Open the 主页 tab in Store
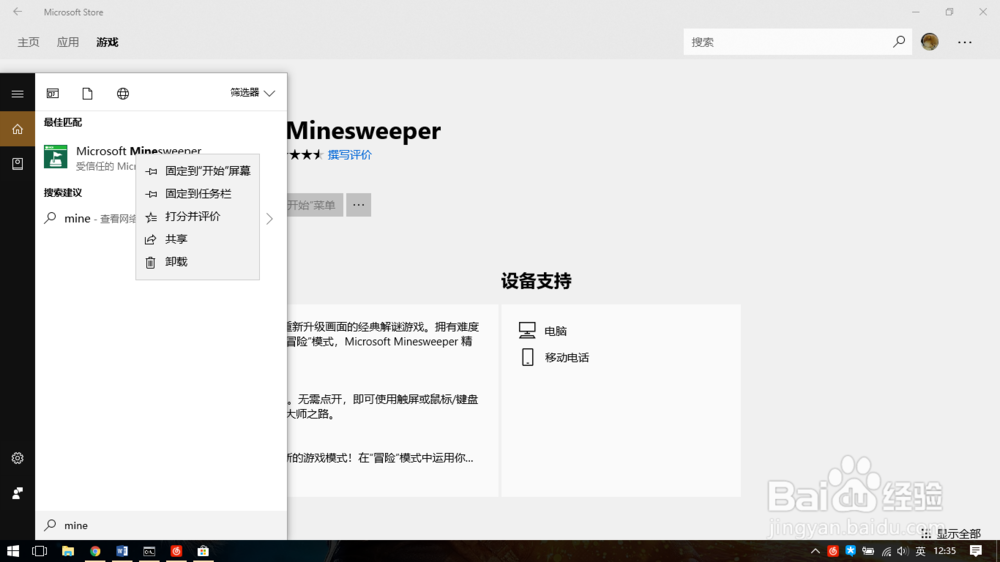The width and height of the screenshot is (1000, 562). click(28, 42)
